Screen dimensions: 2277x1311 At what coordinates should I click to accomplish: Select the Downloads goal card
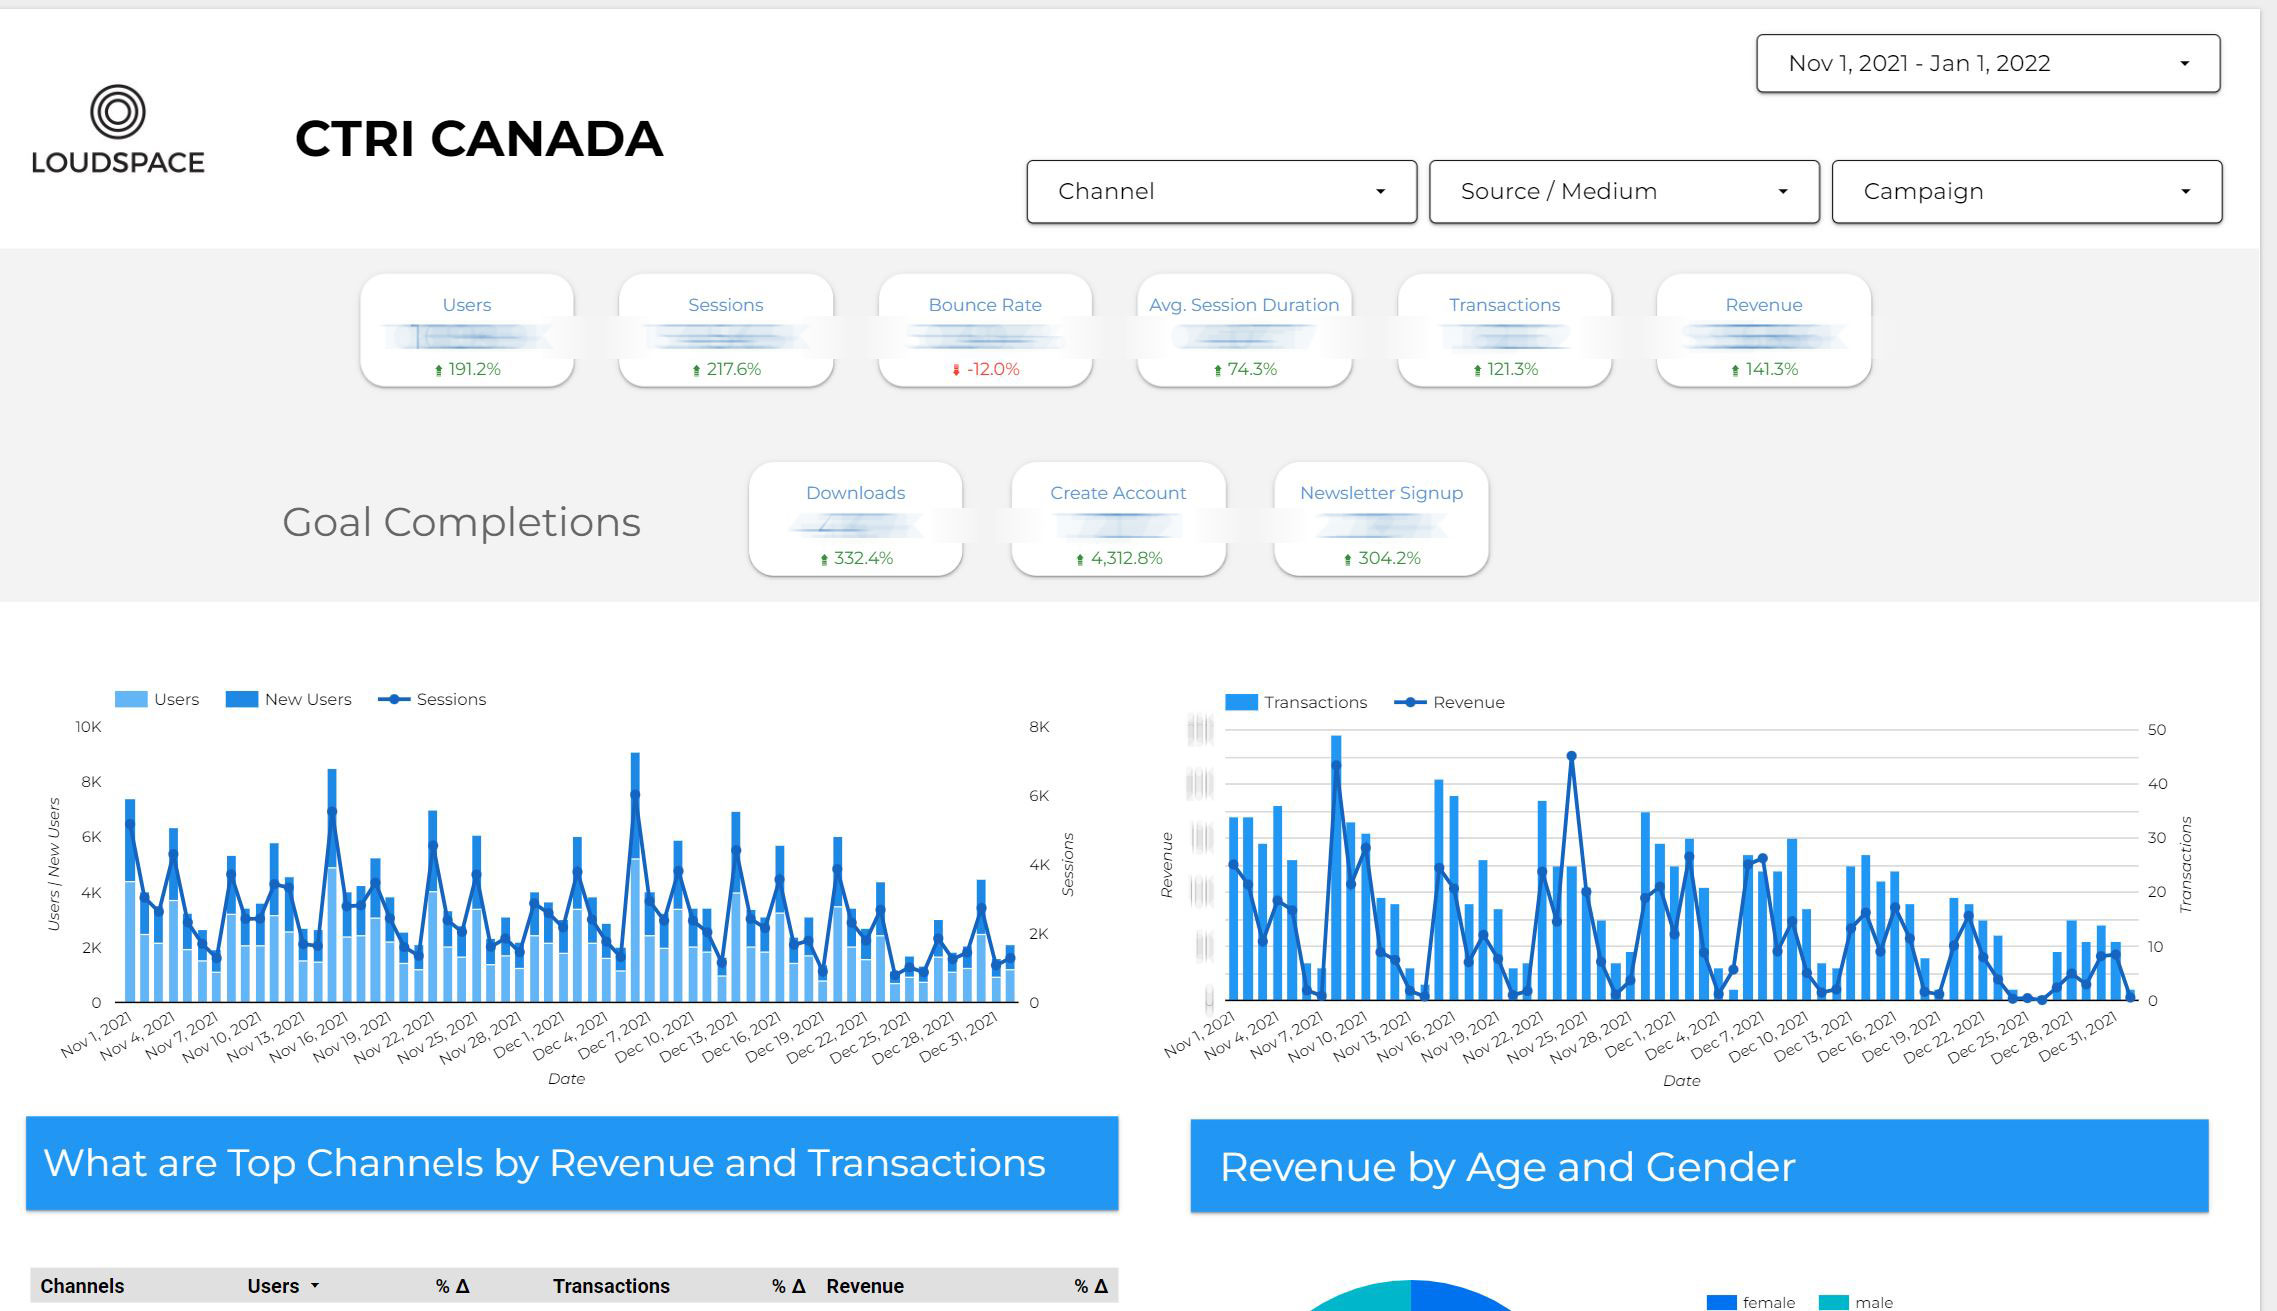[x=856, y=519]
